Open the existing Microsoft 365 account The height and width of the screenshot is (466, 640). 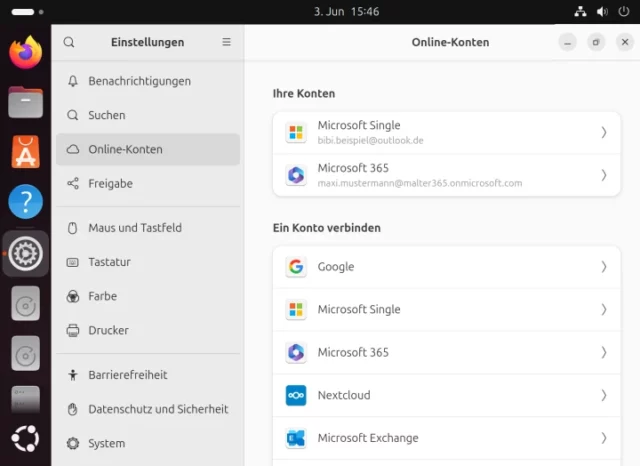click(x=447, y=175)
